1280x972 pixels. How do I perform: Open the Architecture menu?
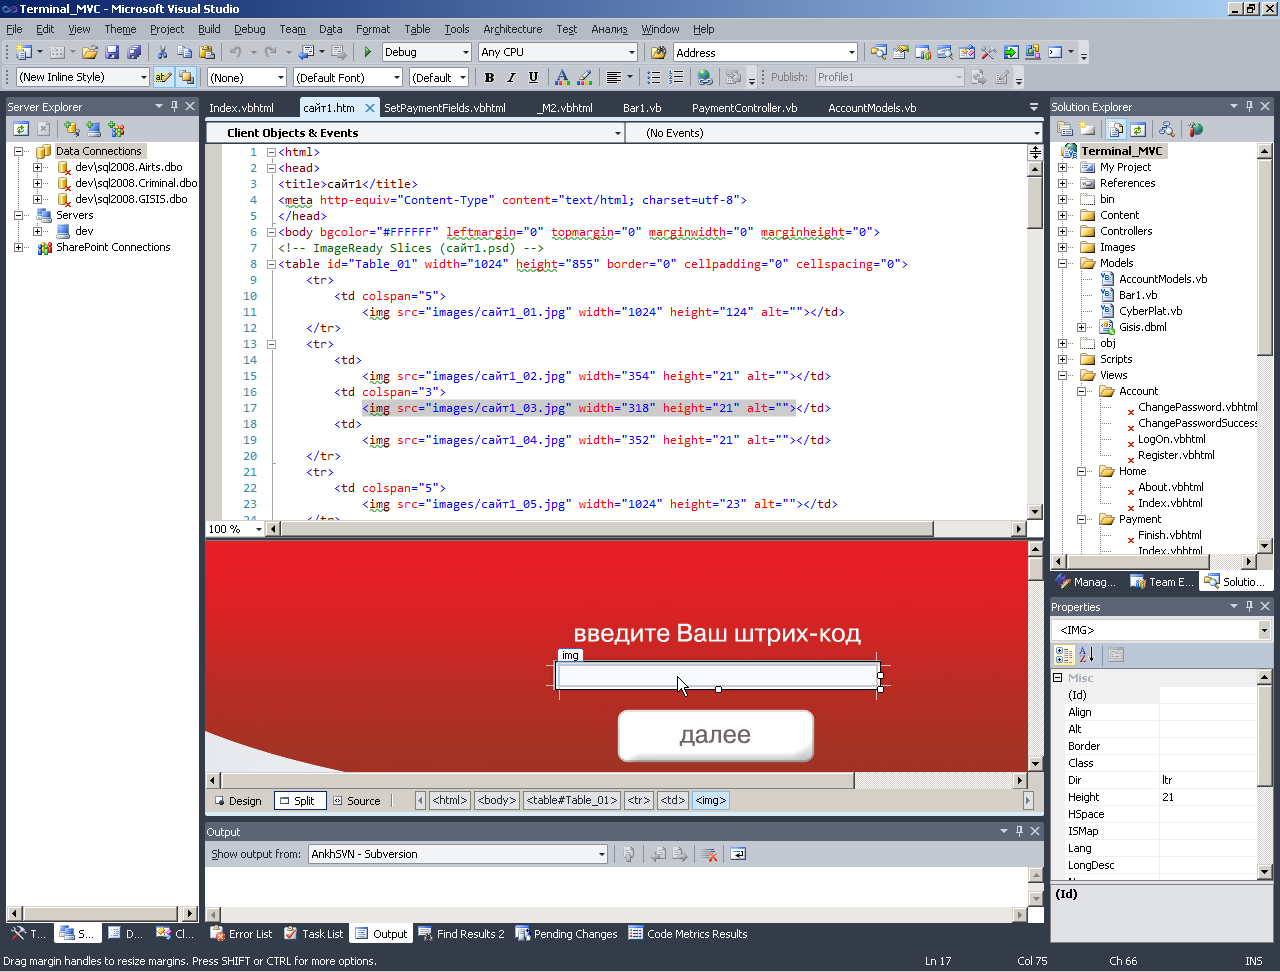(x=512, y=29)
